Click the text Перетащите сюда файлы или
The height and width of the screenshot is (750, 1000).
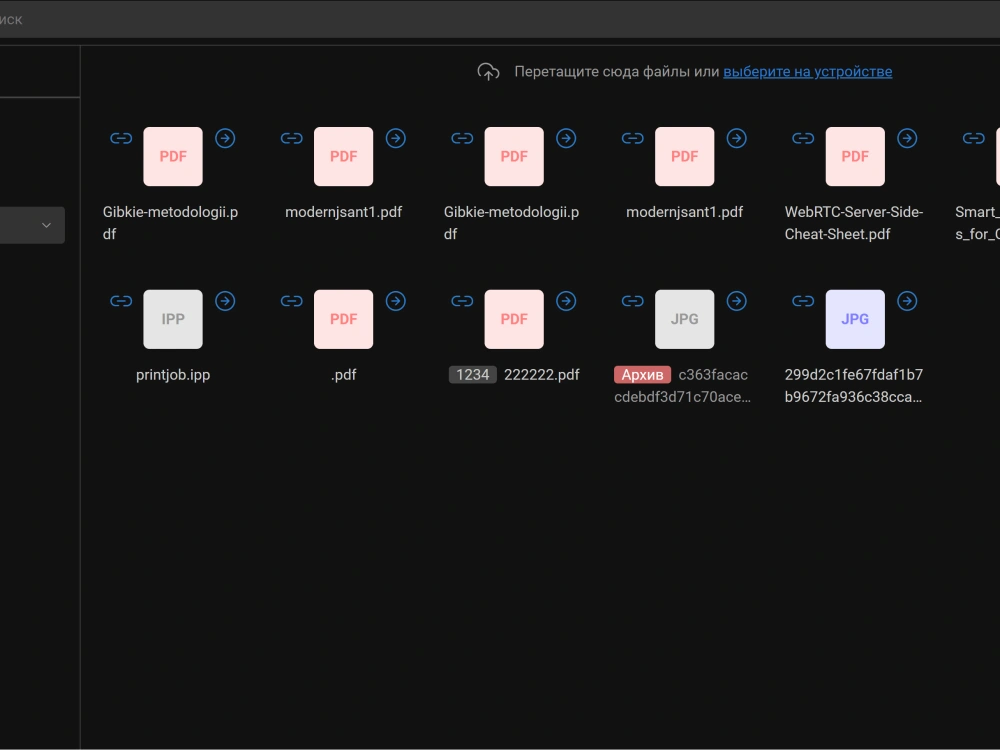click(617, 71)
